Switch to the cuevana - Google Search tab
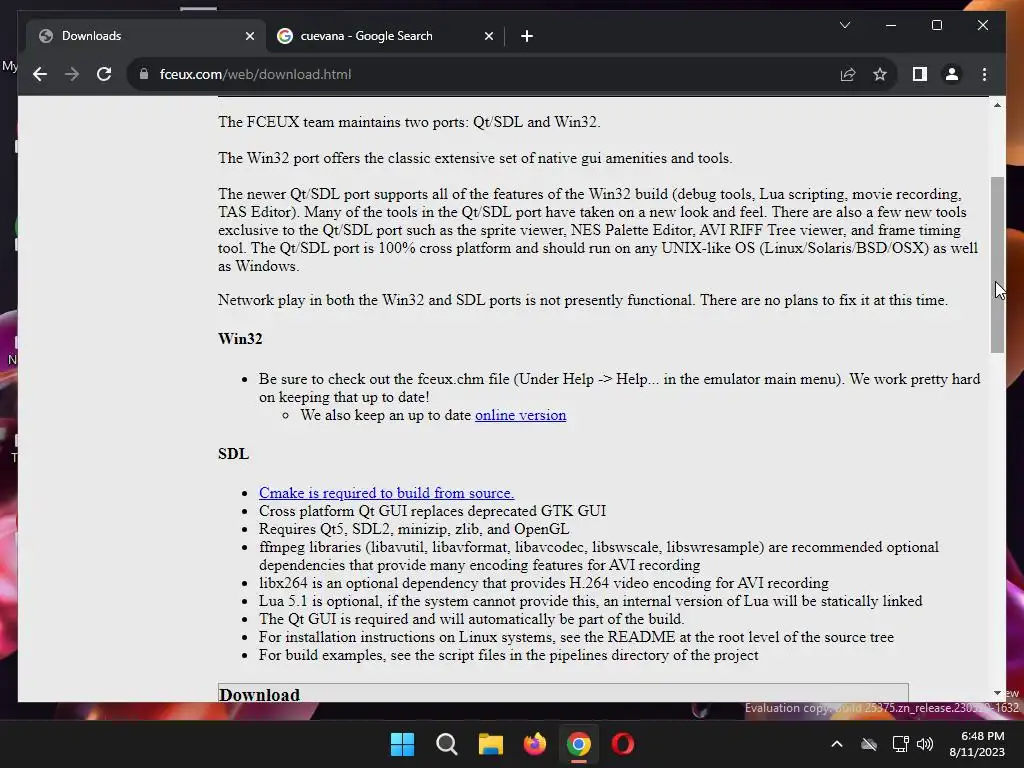Viewport: 1024px width, 768px height. 385,36
